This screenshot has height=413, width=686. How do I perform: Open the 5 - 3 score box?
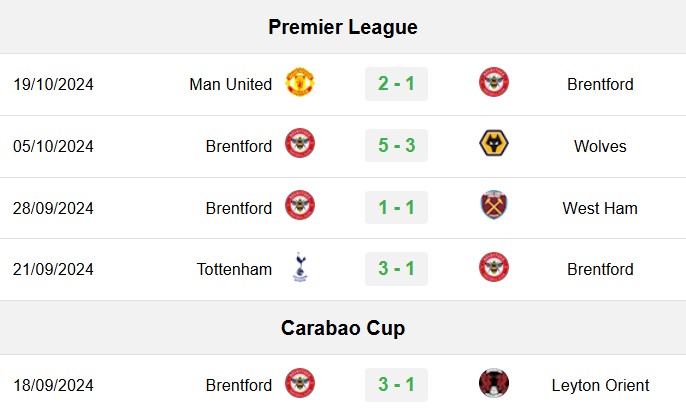tap(396, 145)
